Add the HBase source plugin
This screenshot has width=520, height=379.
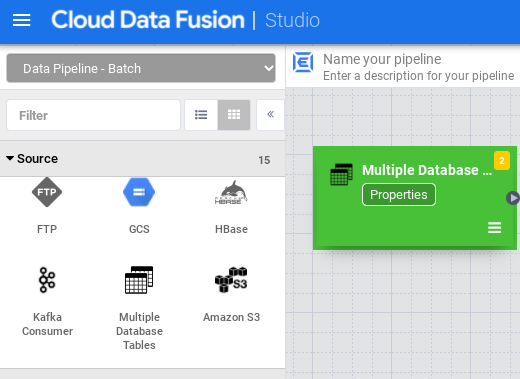pyautogui.click(x=231, y=206)
